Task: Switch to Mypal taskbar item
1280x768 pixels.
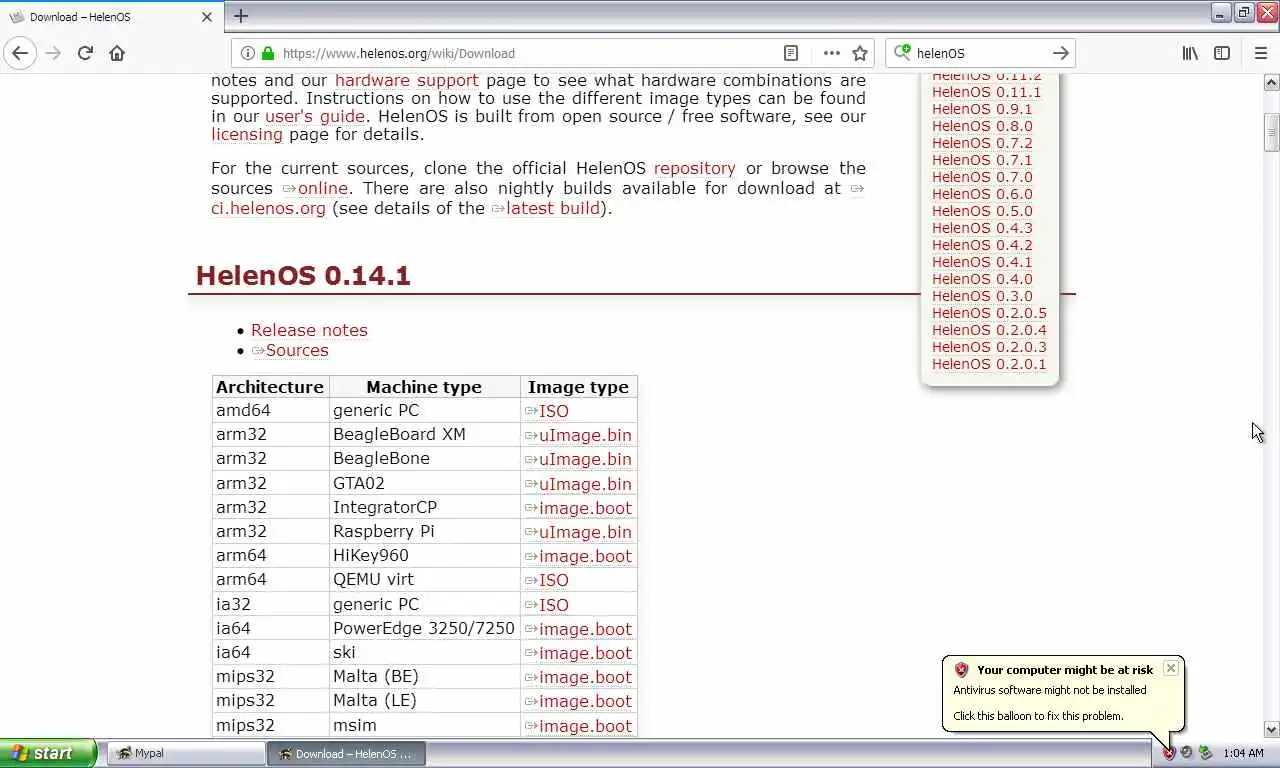Action: click(186, 753)
